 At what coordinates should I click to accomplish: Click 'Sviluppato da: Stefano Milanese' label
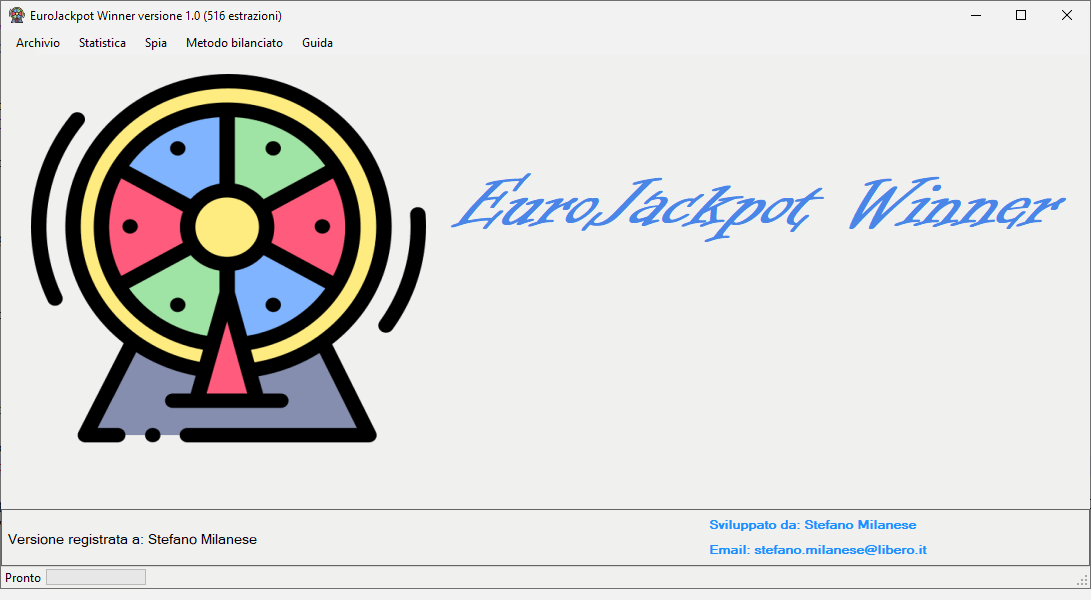coord(813,525)
